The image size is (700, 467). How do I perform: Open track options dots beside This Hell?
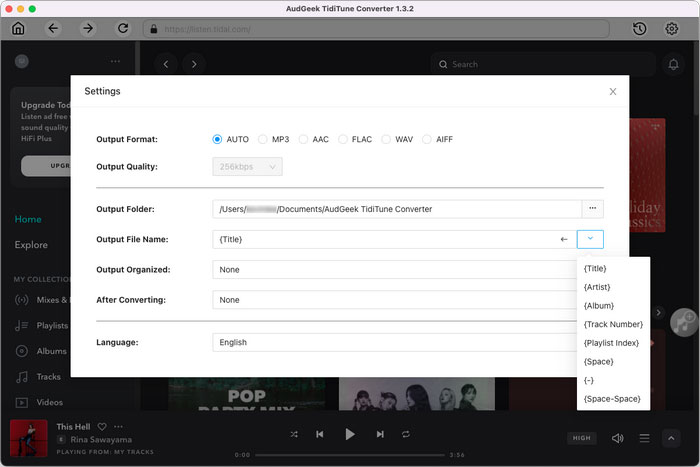coord(118,427)
